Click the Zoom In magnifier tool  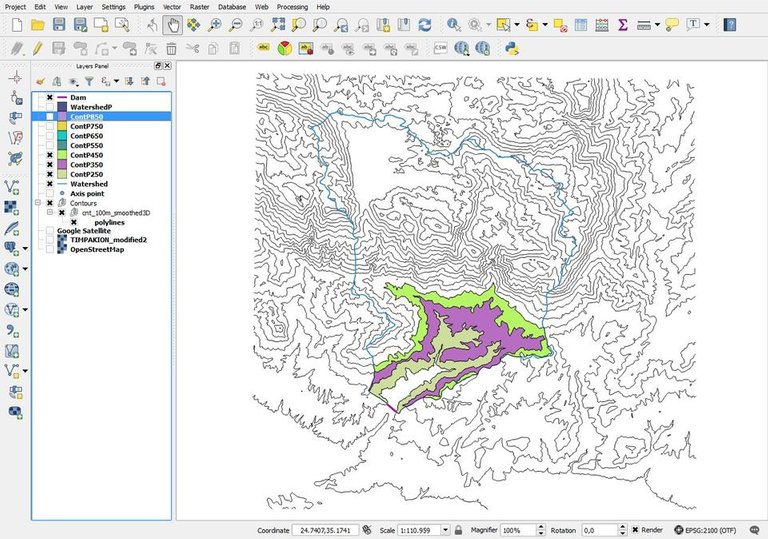pyautogui.click(x=215, y=24)
